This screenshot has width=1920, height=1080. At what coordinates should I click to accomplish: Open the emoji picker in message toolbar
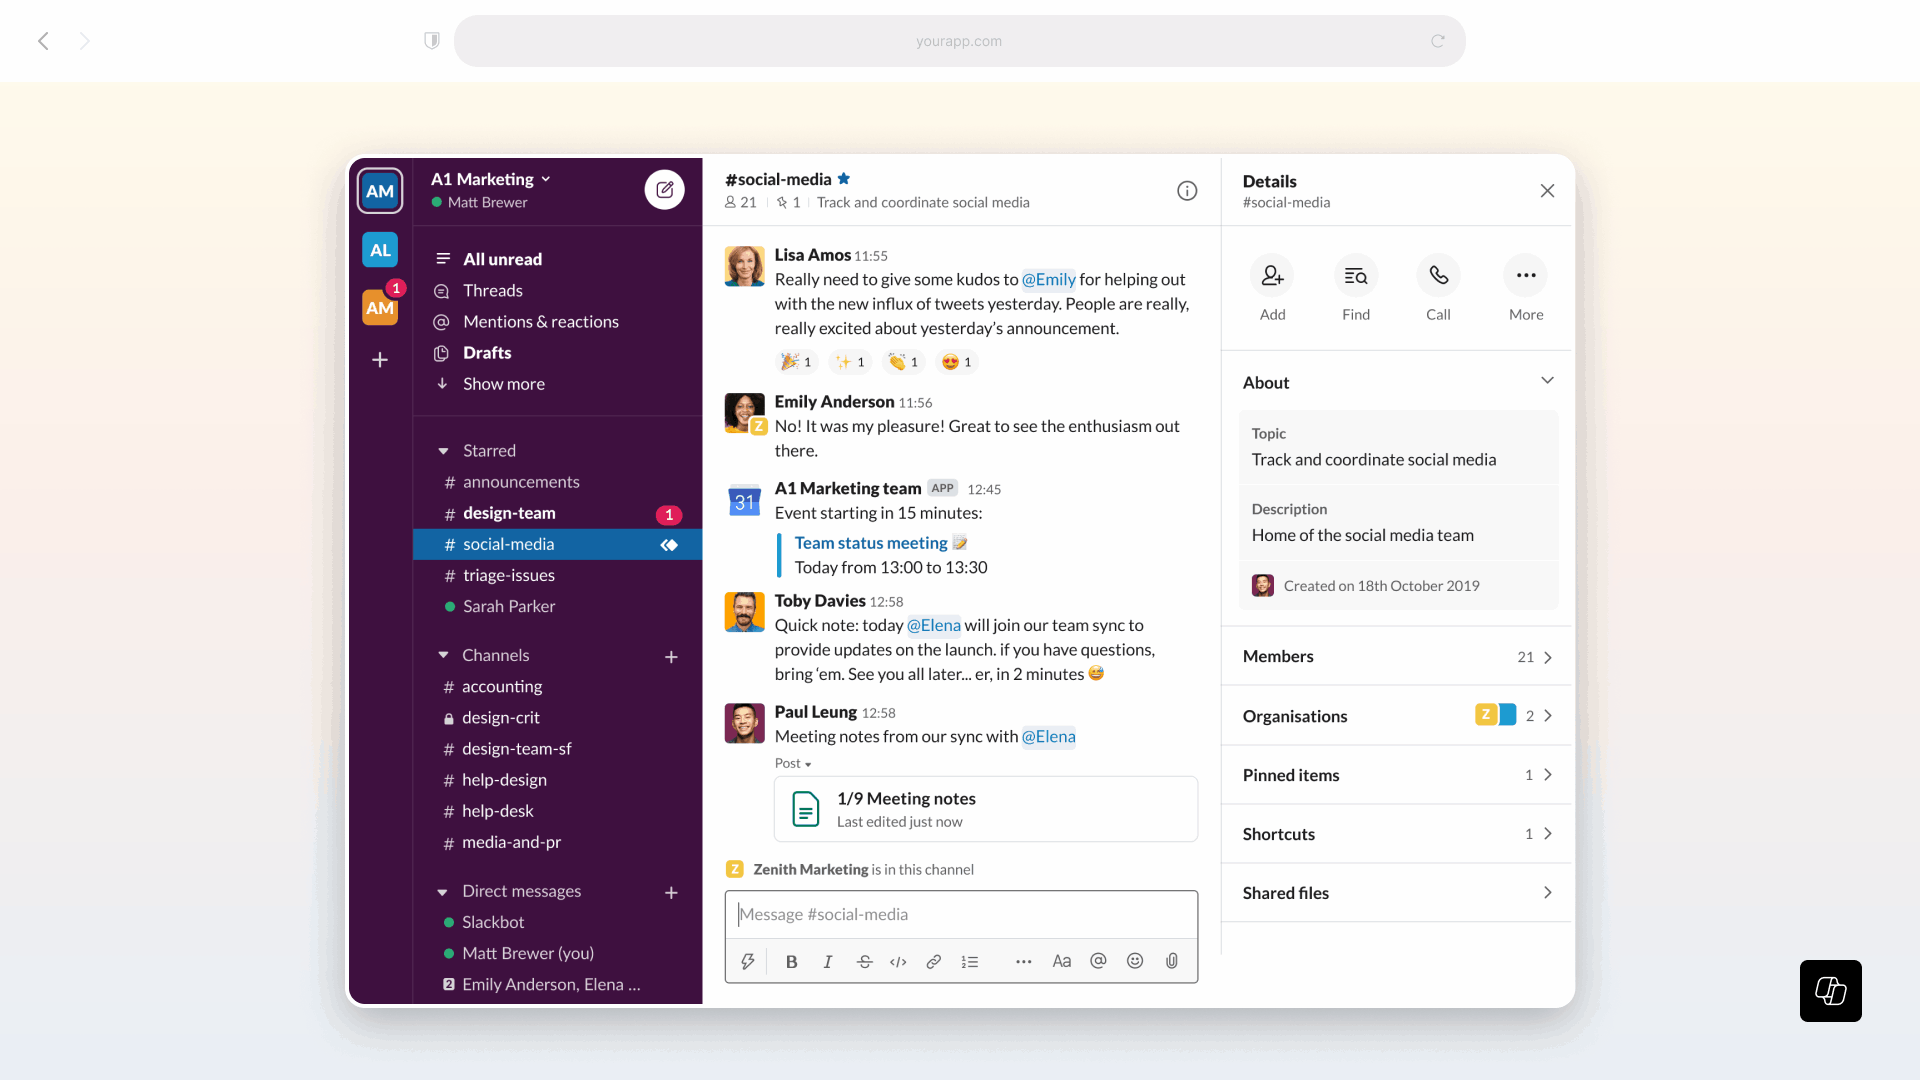click(x=1135, y=961)
